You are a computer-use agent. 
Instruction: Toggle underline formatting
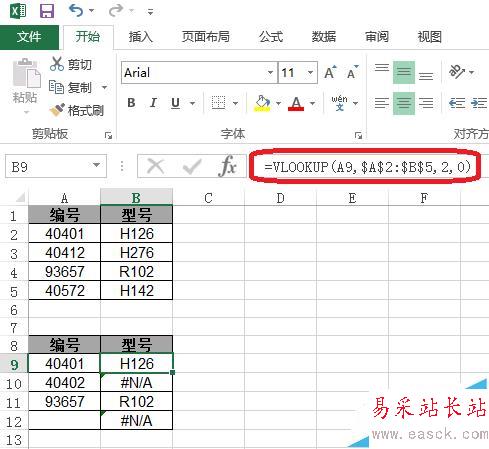[x=175, y=103]
